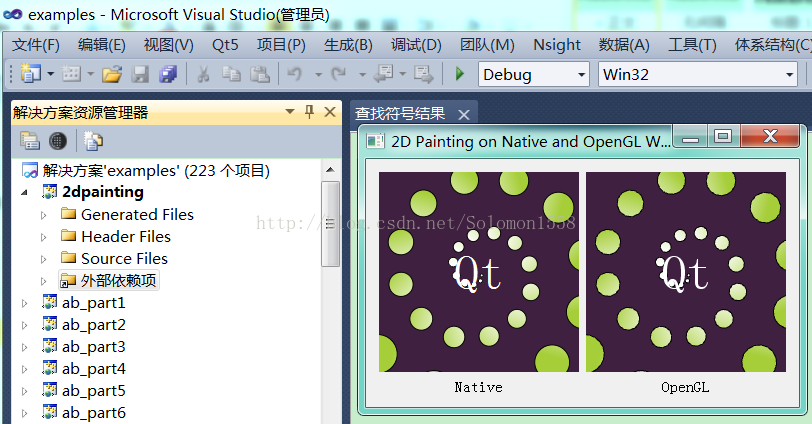
Task: Open the Undo history dropdown arrow
Action: (318, 75)
